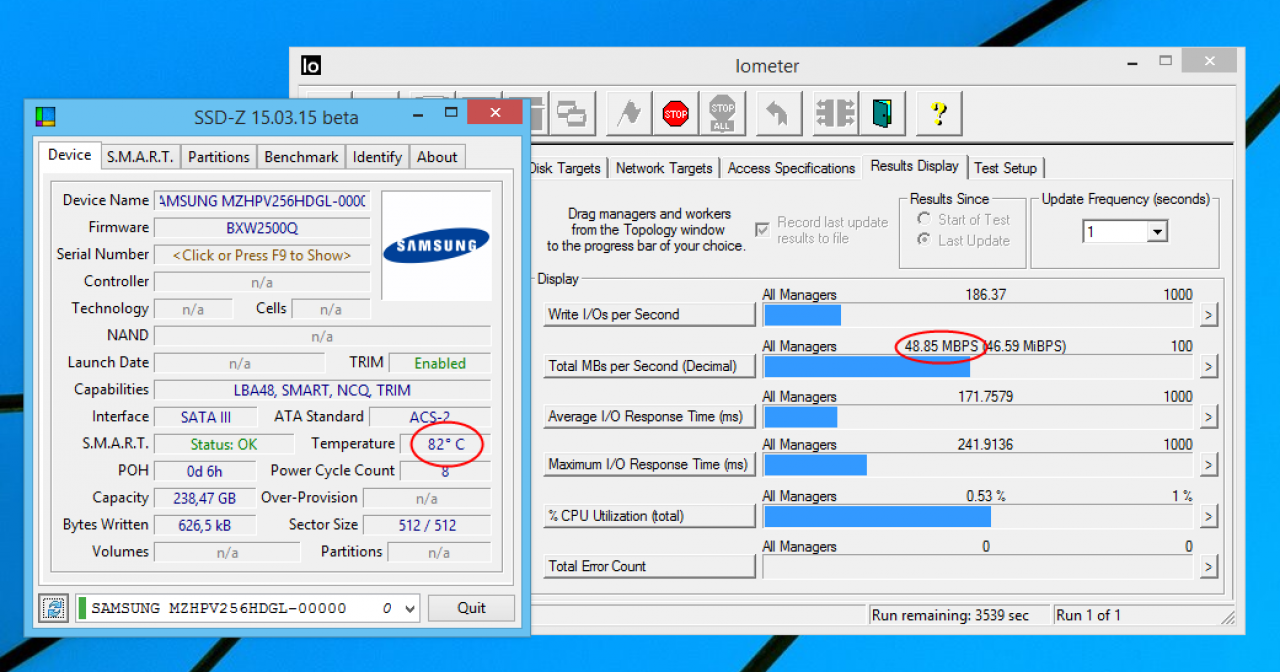Select the Device tab in SSD-Z
The height and width of the screenshot is (672, 1280).
point(70,155)
